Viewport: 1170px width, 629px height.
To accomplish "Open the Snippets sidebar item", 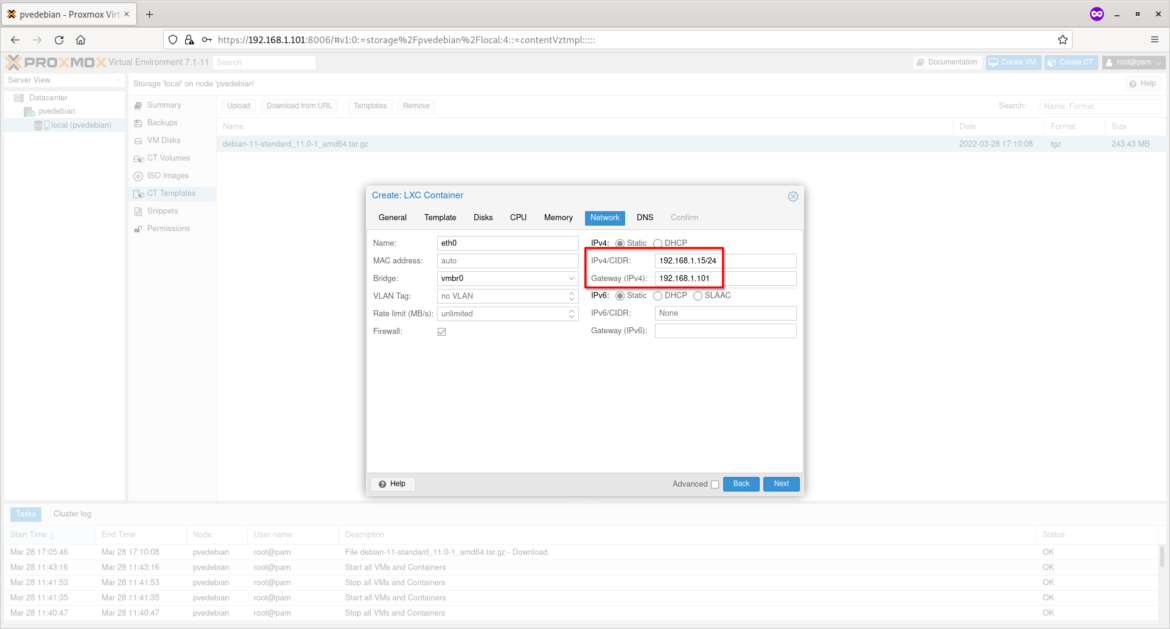I will point(162,211).
